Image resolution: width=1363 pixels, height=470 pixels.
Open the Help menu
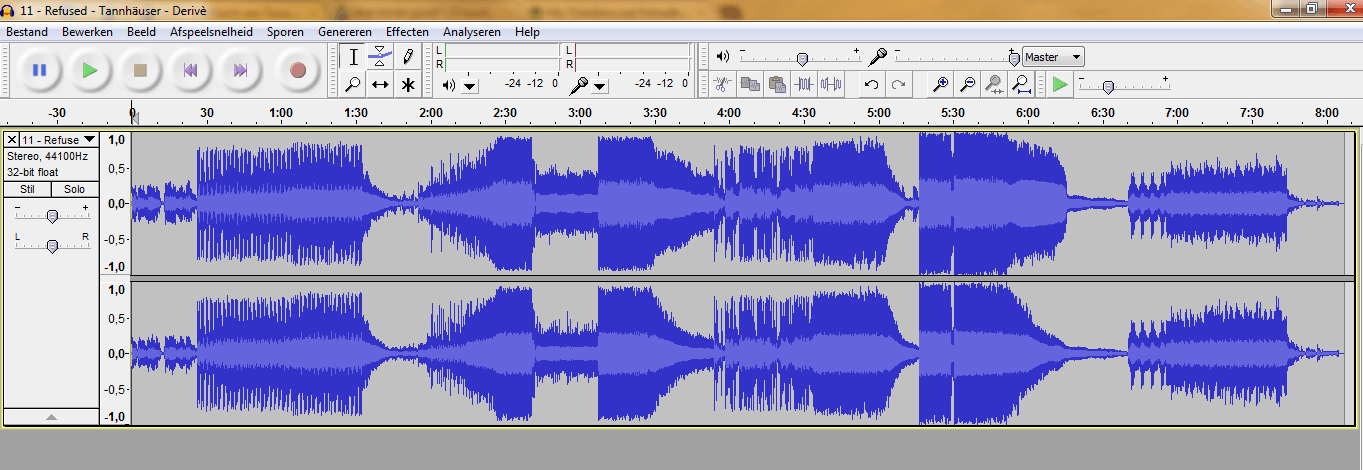click(x=527, y=32)
